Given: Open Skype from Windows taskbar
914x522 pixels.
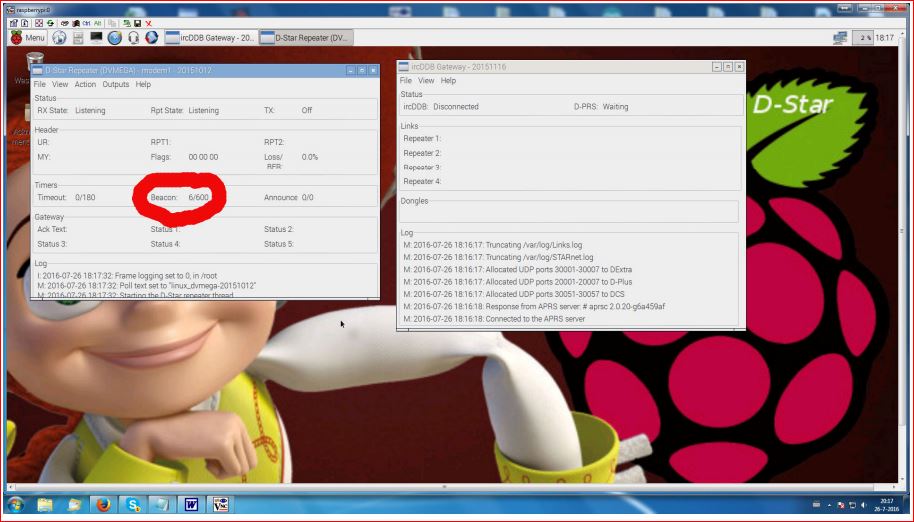Looking at the screenshot, I should [x=133, y=504].
